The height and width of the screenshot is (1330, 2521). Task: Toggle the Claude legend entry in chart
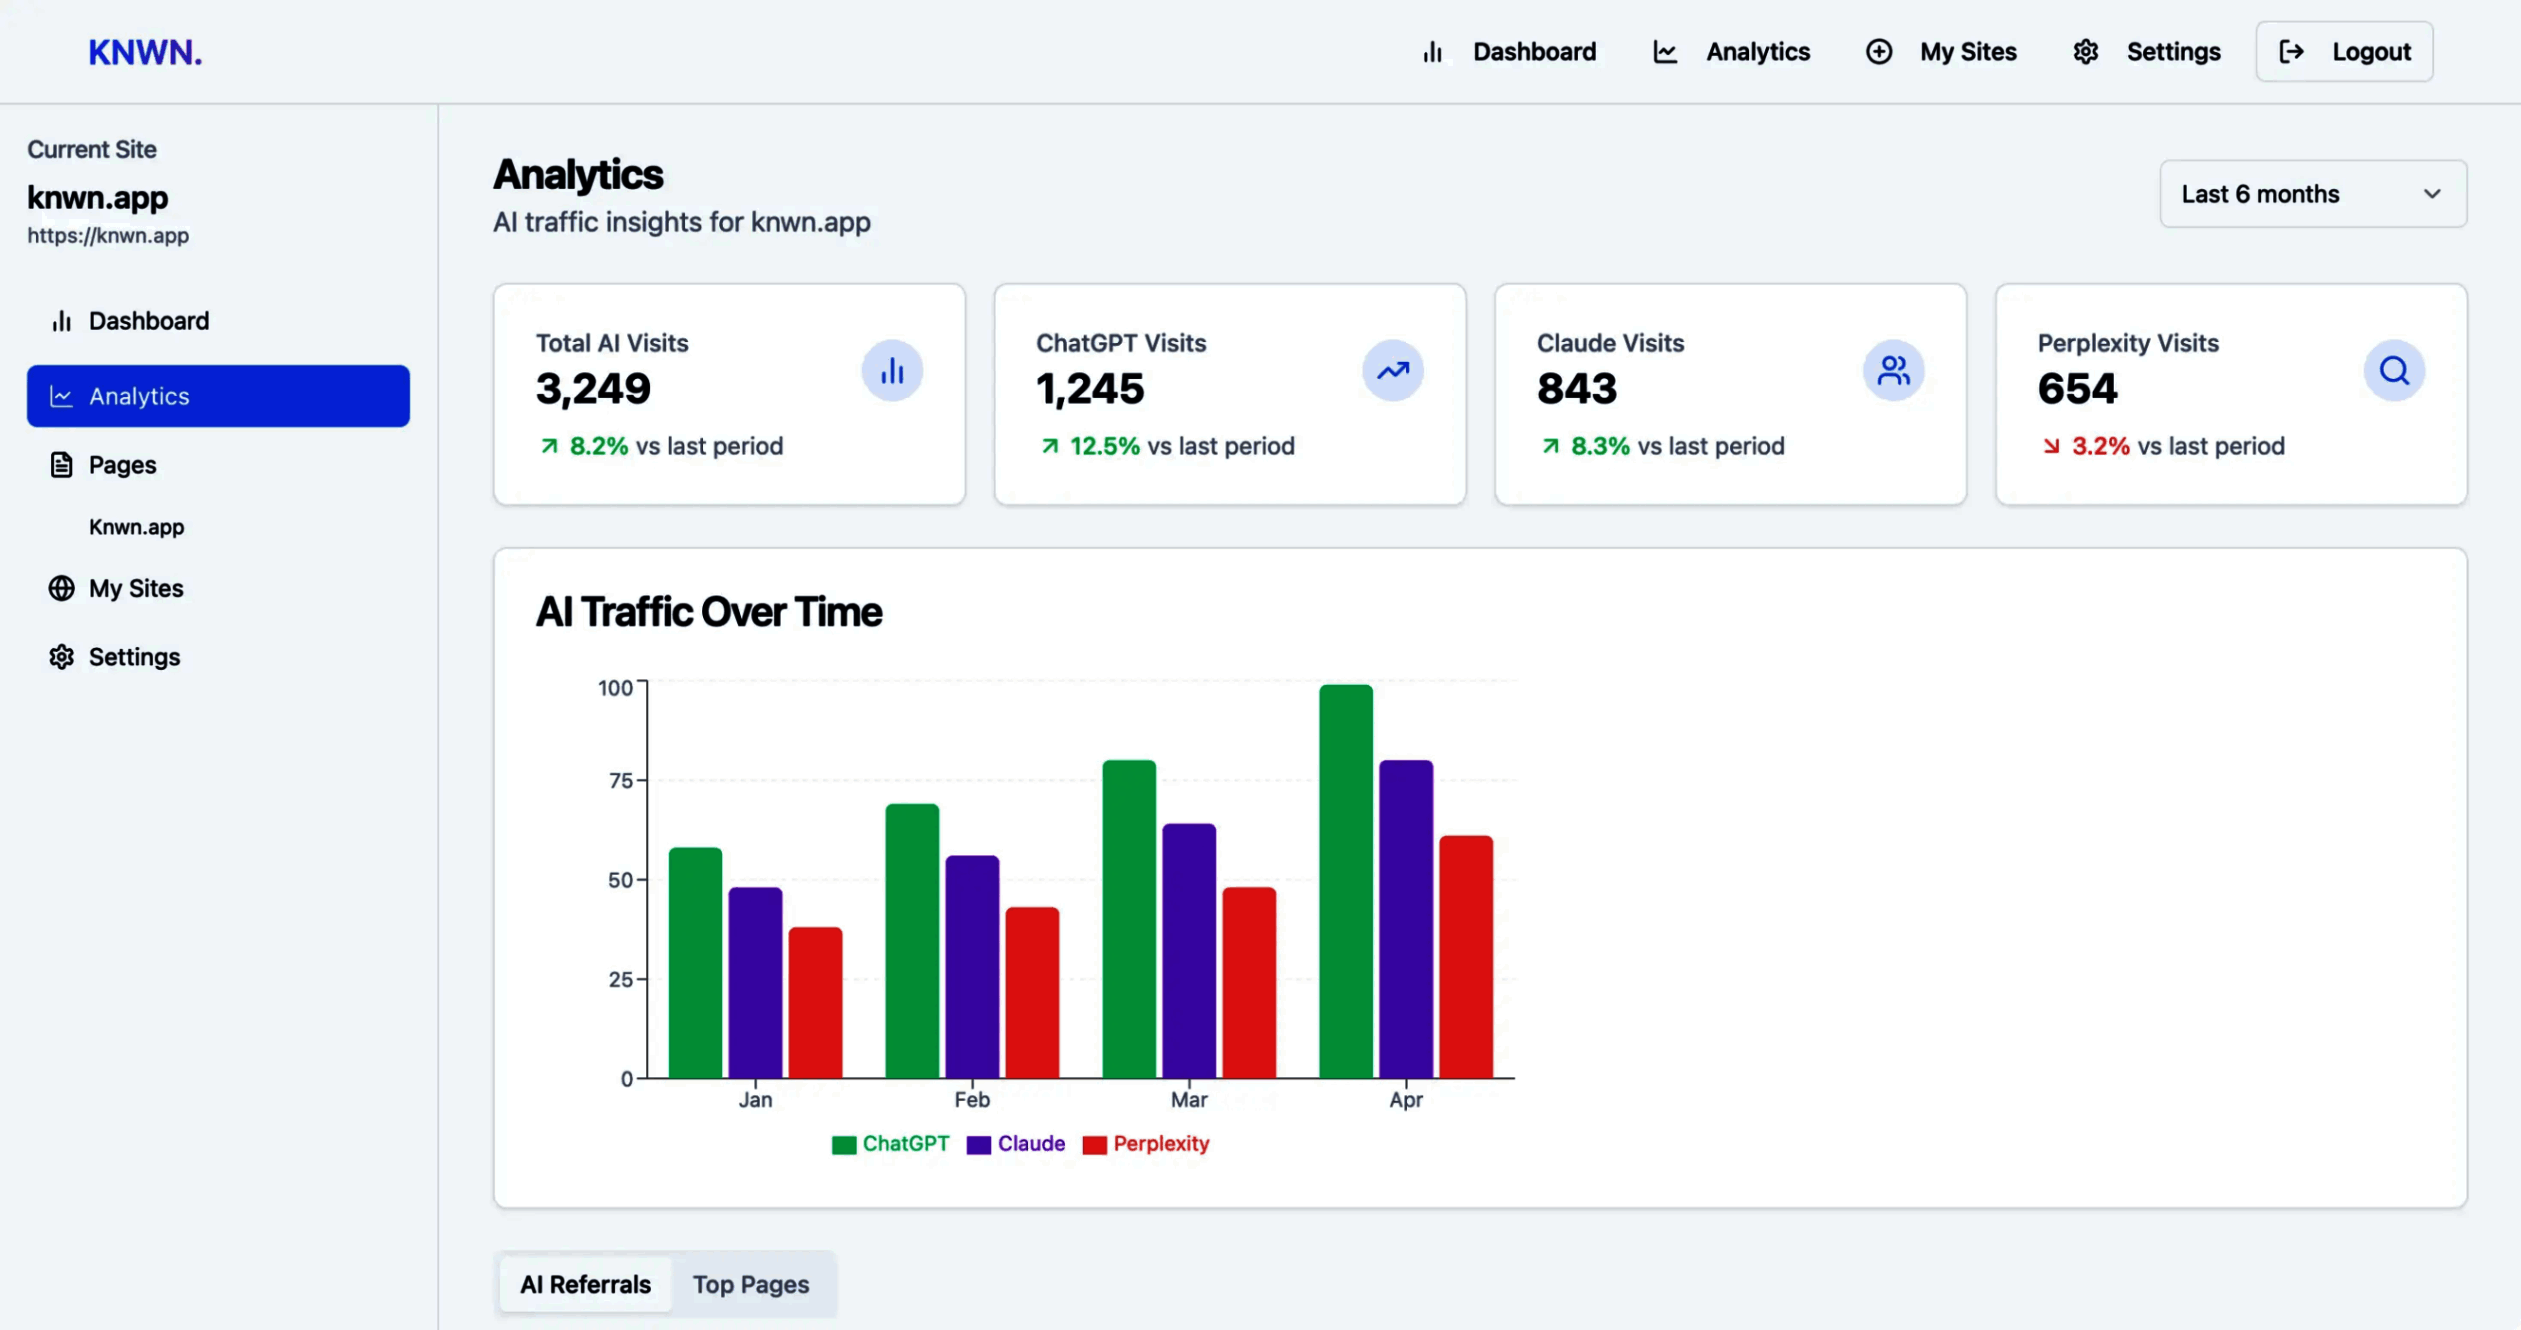coord(1030,1143)
